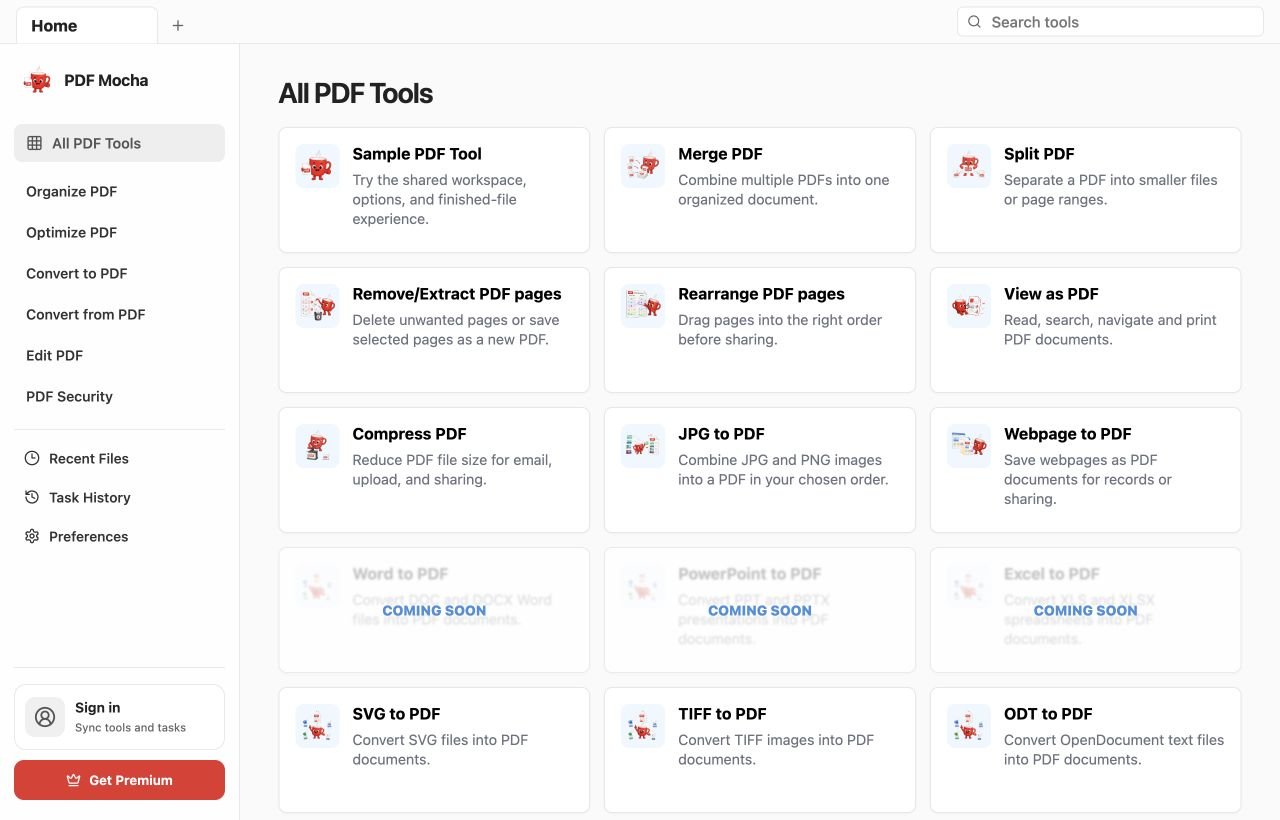Screen dimensions: 1280x820
Task: Open the Convert from PDF category
Action: click(86, 314)
